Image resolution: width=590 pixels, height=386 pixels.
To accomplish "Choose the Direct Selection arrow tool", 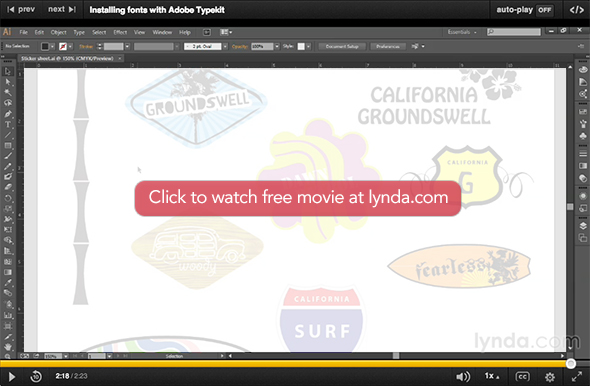I will pyautogui.click(x=8, y=82).
